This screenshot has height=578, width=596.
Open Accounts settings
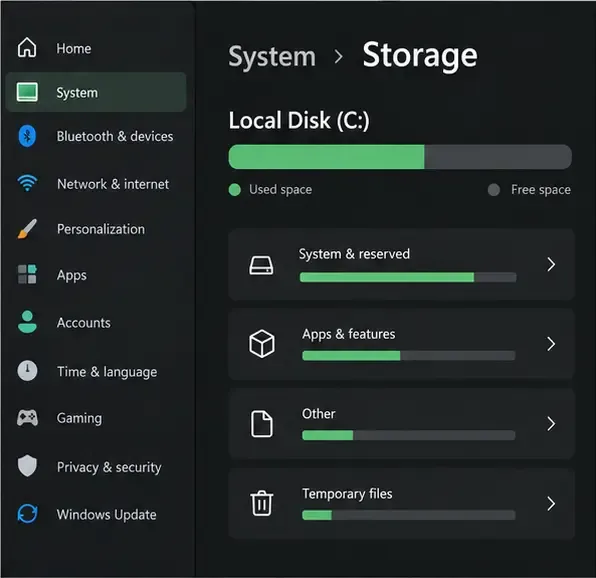pos(96,323)
